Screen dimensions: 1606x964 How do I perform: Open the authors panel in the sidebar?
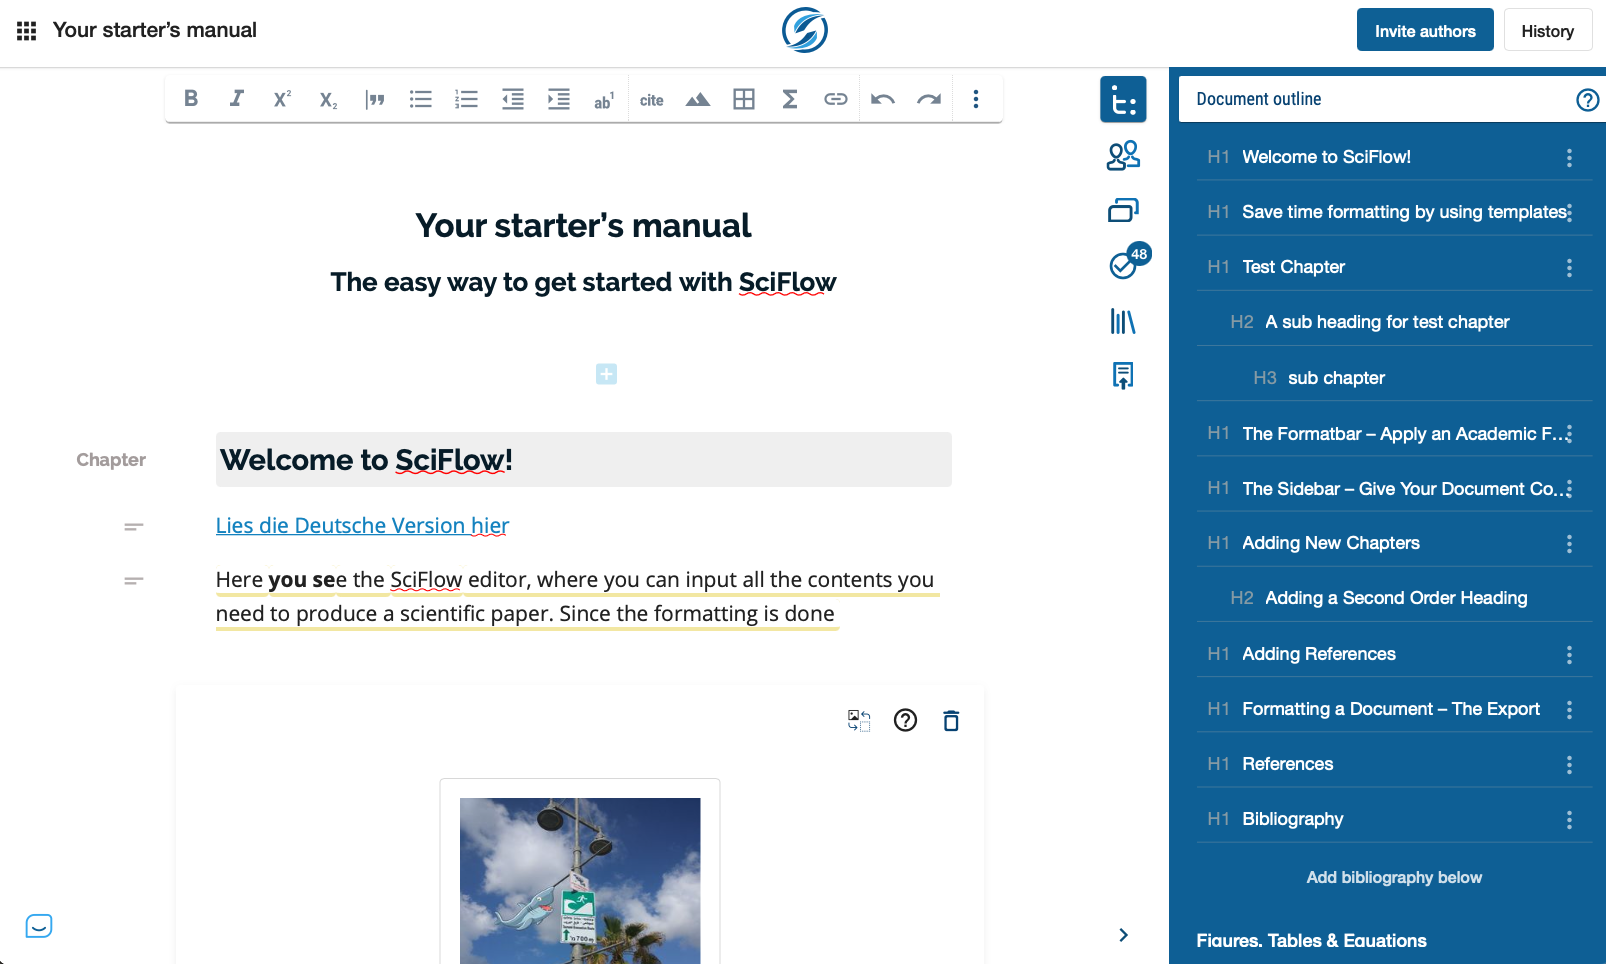(1124, 156)
